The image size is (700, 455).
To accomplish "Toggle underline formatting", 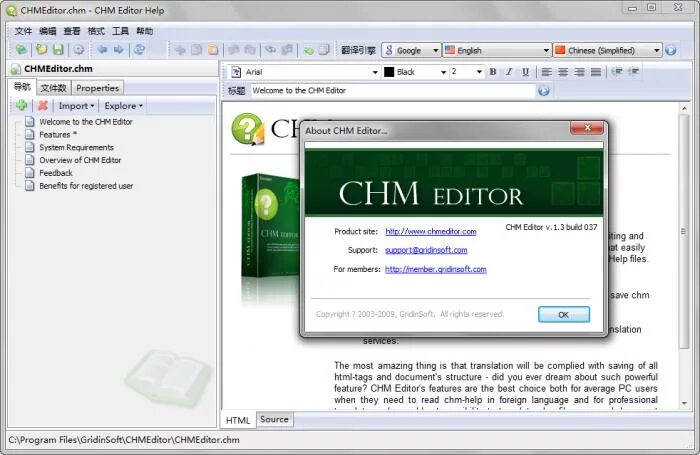I will (525, 71).
